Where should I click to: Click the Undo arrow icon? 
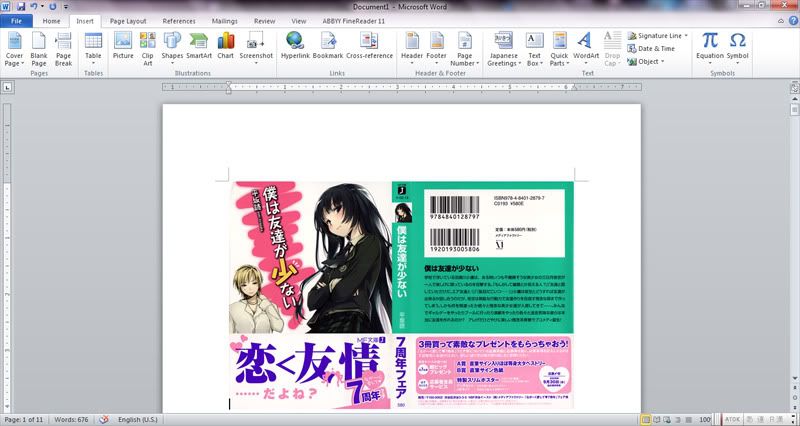34,7
